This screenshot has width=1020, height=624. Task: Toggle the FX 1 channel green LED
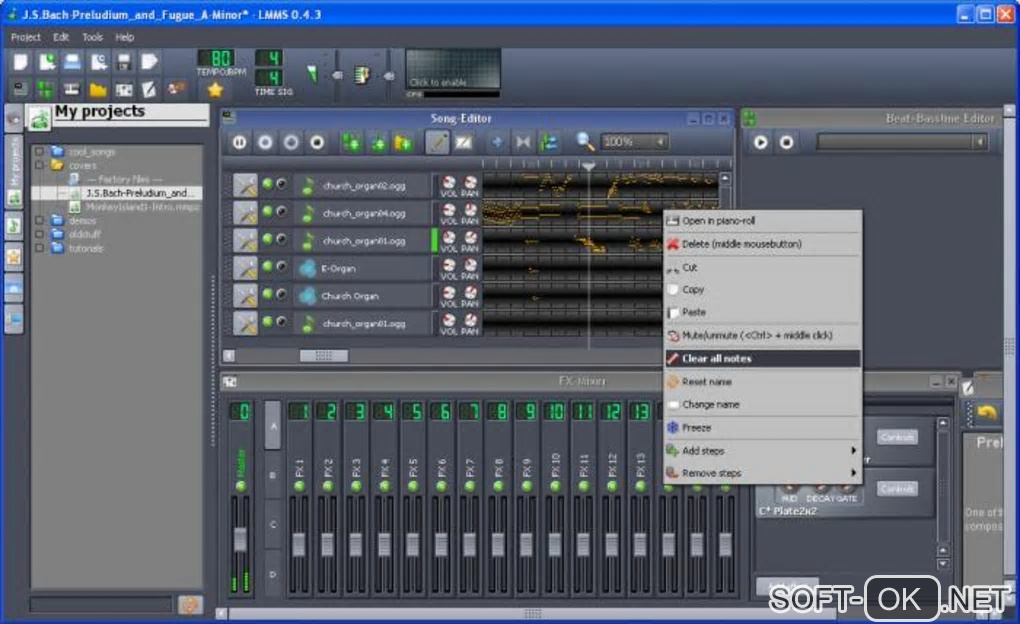point(299,485)
